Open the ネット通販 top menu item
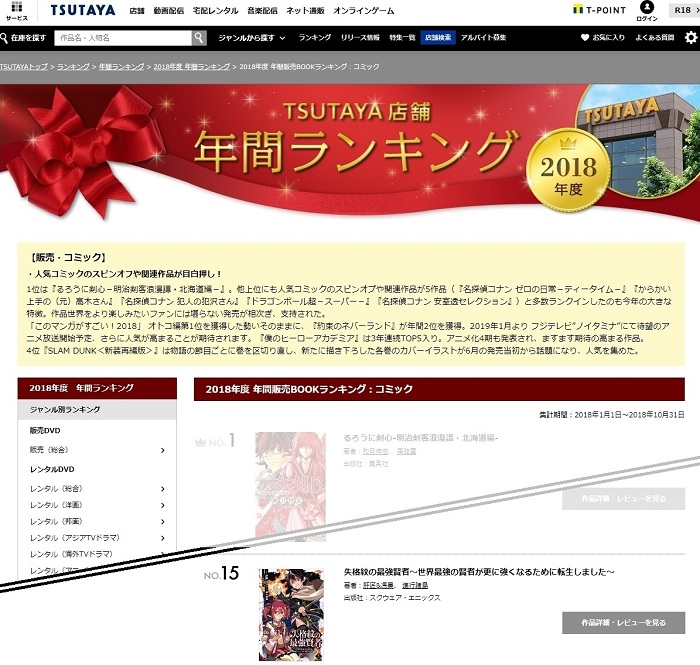The image size is (700, 665). [x=305, y=11]
